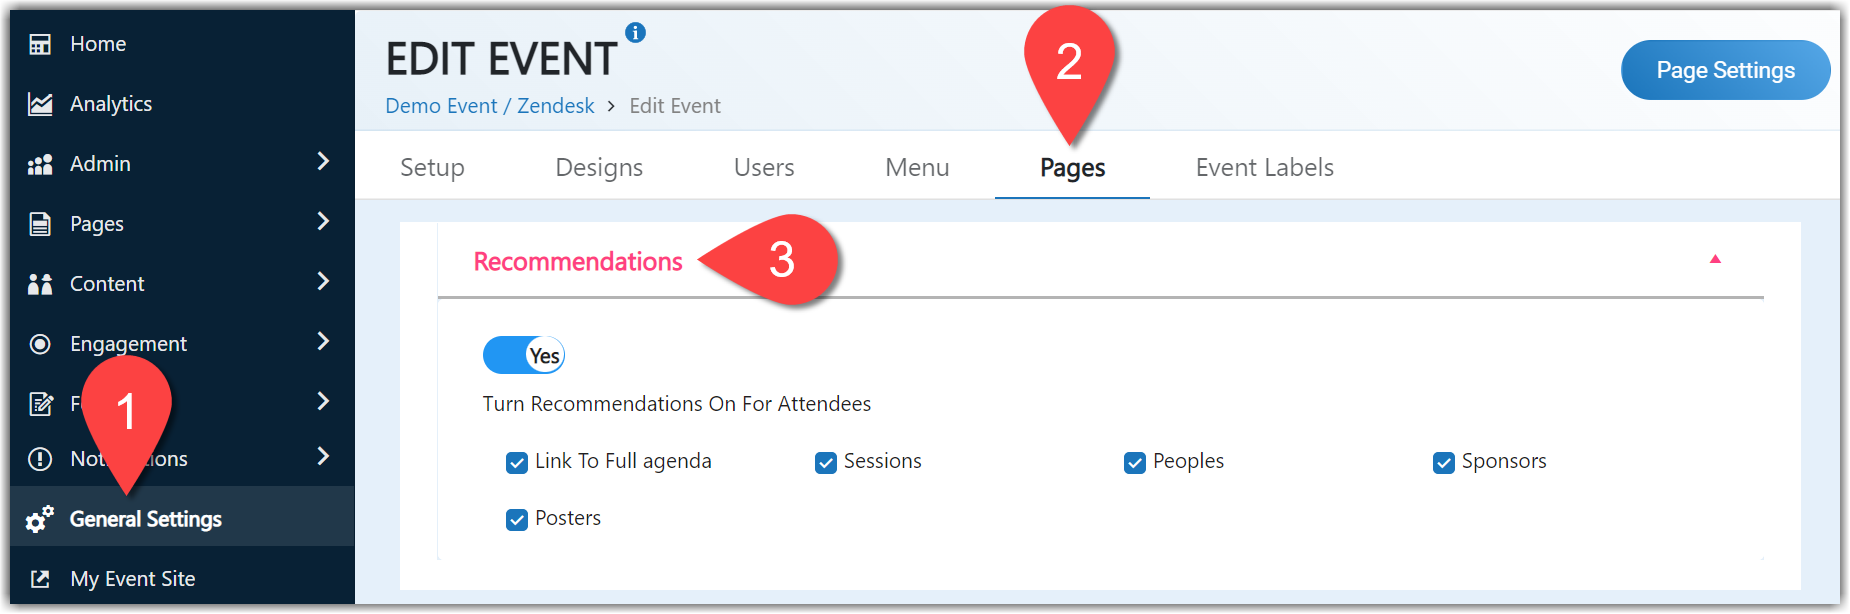Viewport: 1850px width, 614px height.
Task: Uncheck the Sponsors checkbox
Action: click(x=1444, y=462)
